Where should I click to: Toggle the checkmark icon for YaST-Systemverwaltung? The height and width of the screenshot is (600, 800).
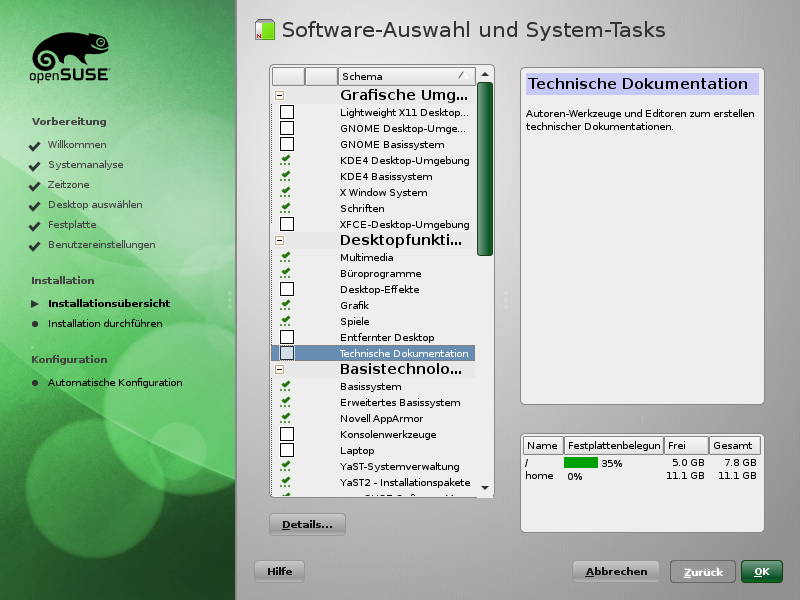point(286,466)
